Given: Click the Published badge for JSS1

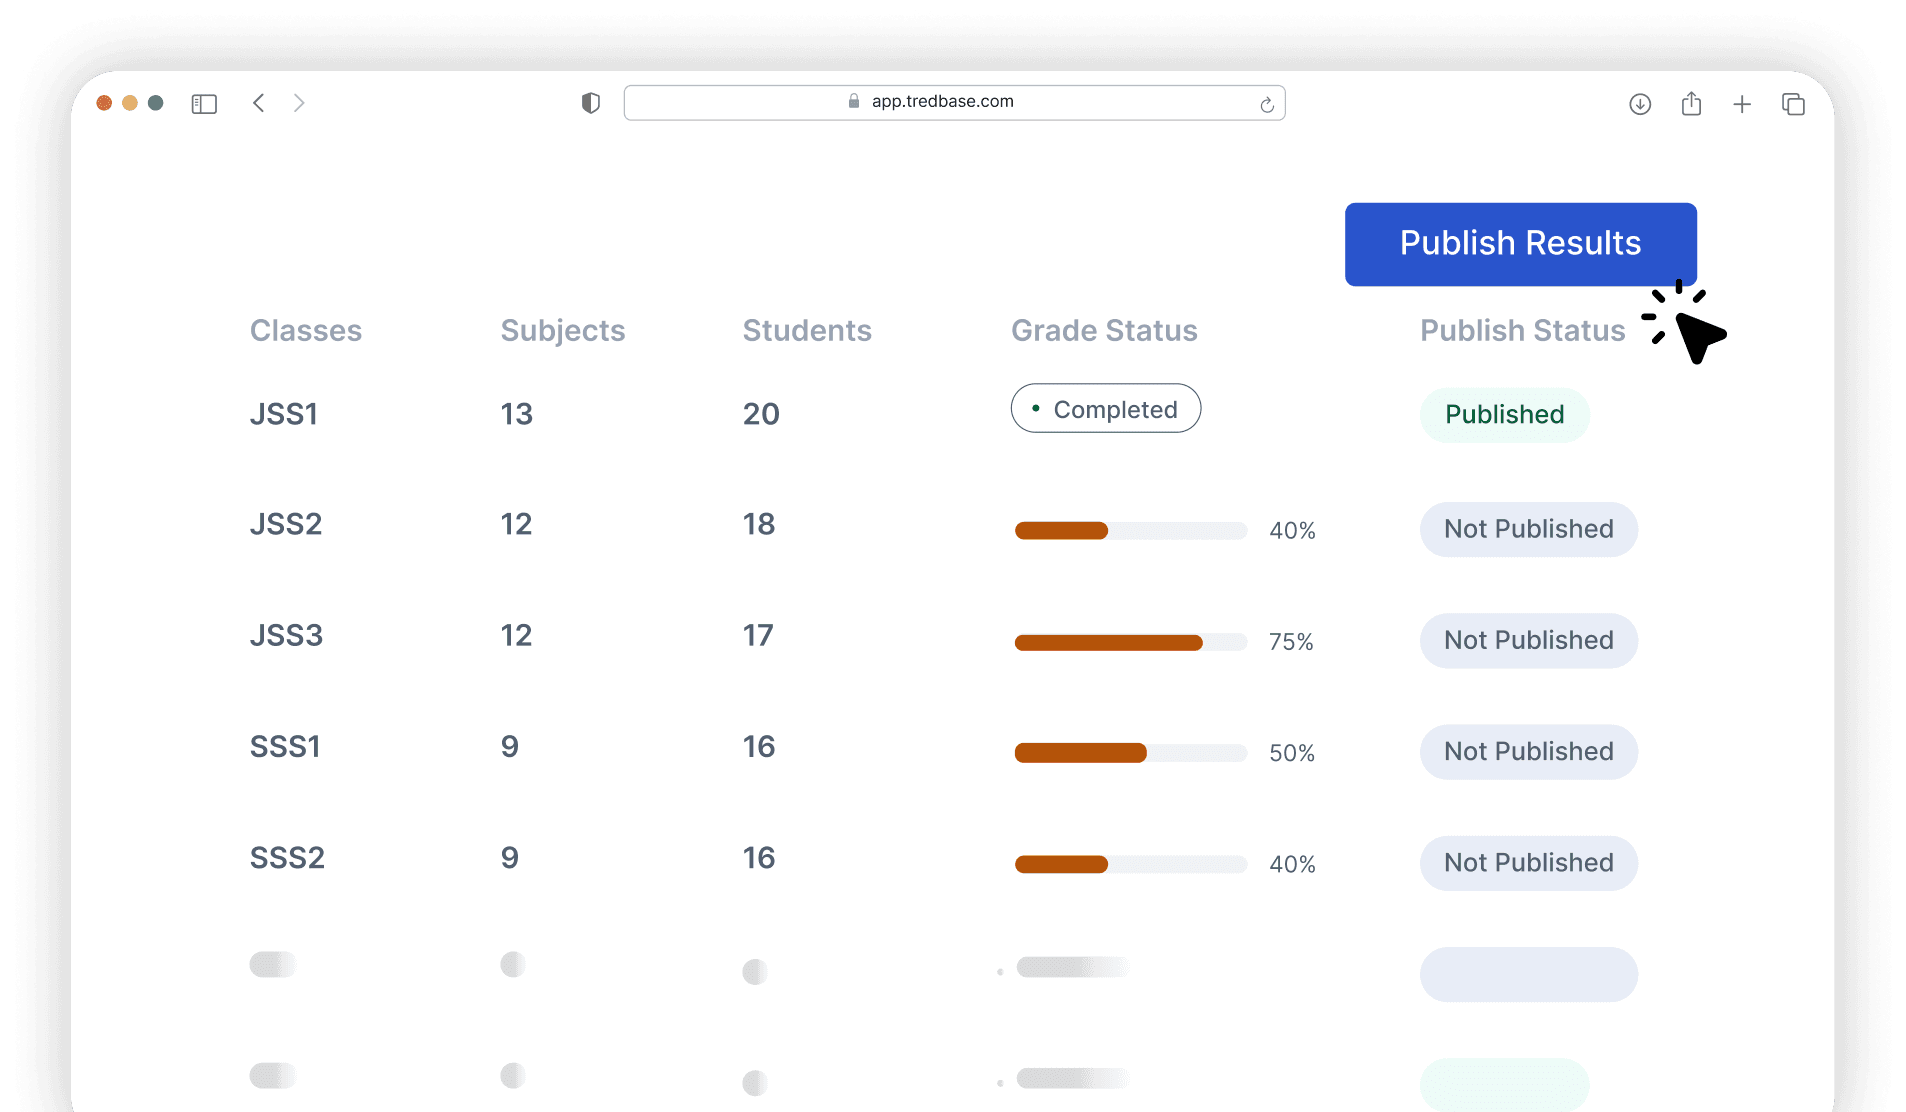Looking at the screenshot, I should point(1504,415).
